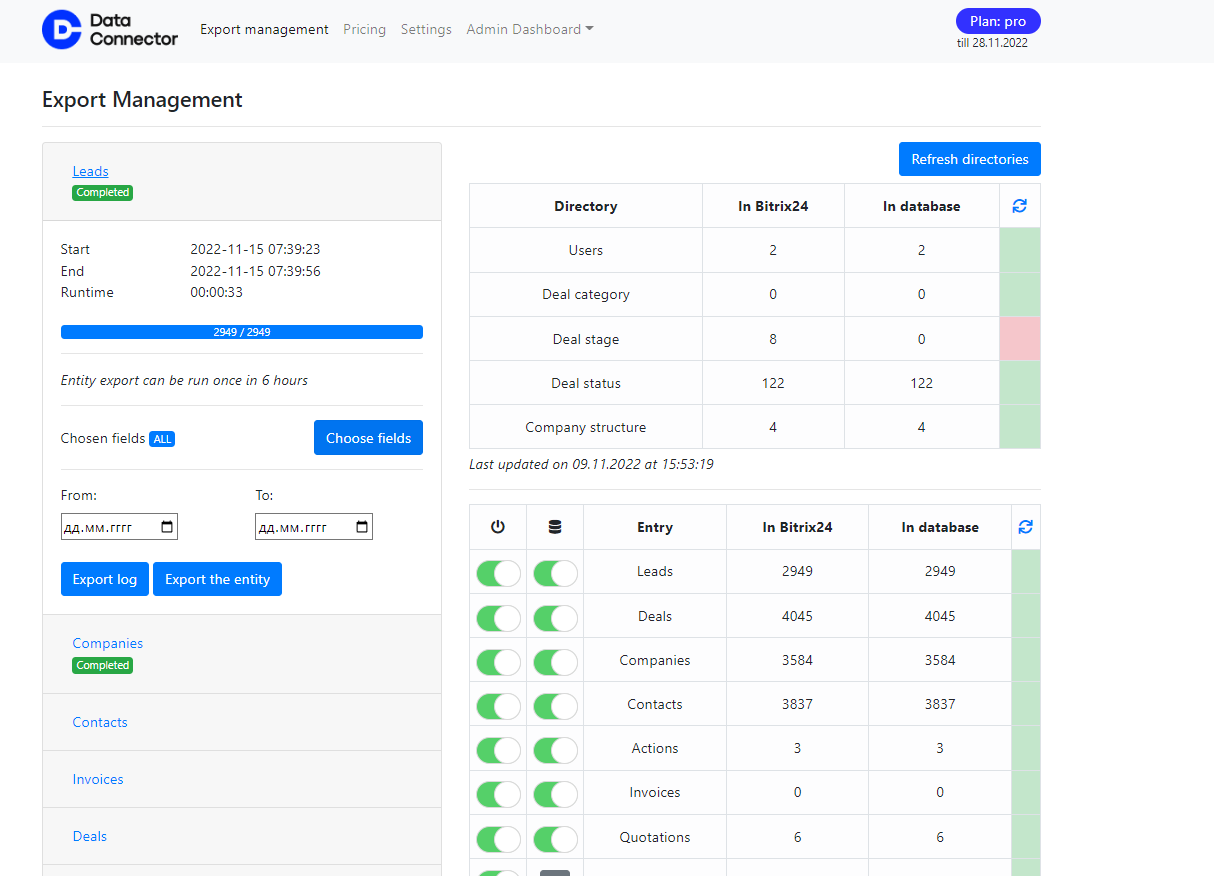Click the Plan: pro badge
Viewport: 1214px width, 876px height.
point(998,21)
